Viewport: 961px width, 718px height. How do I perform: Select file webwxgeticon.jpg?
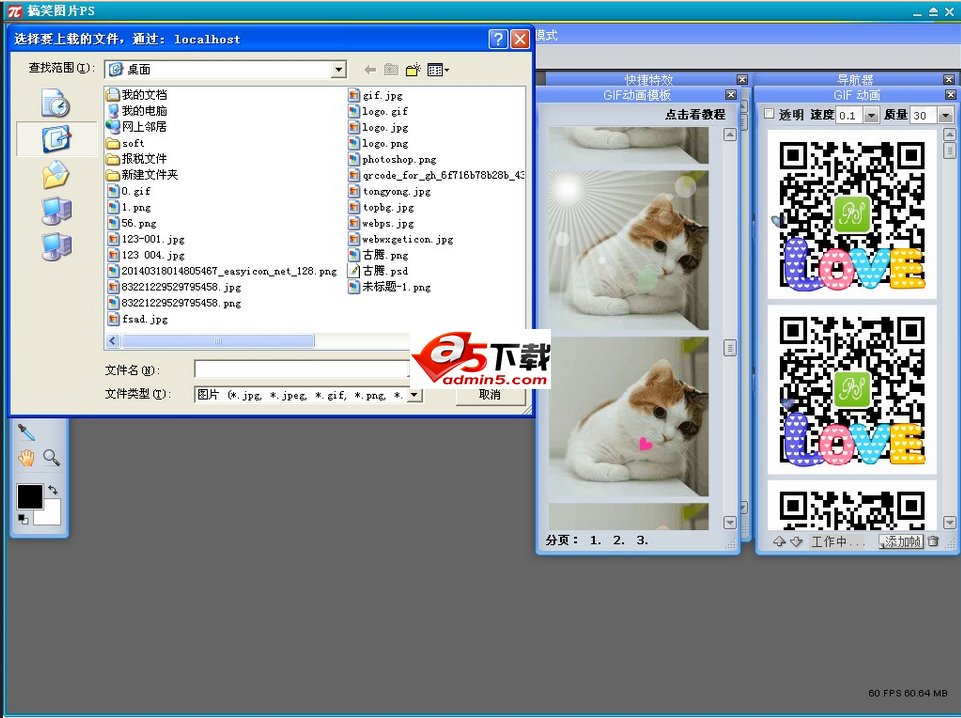click(401, 239)
